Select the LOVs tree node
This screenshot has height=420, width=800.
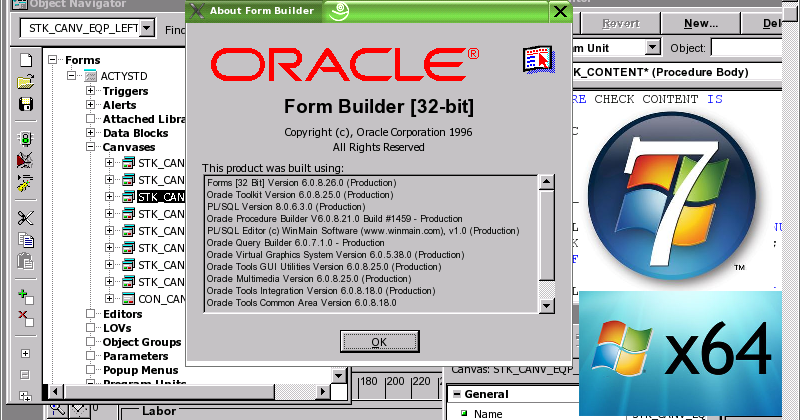pos(117,328)
